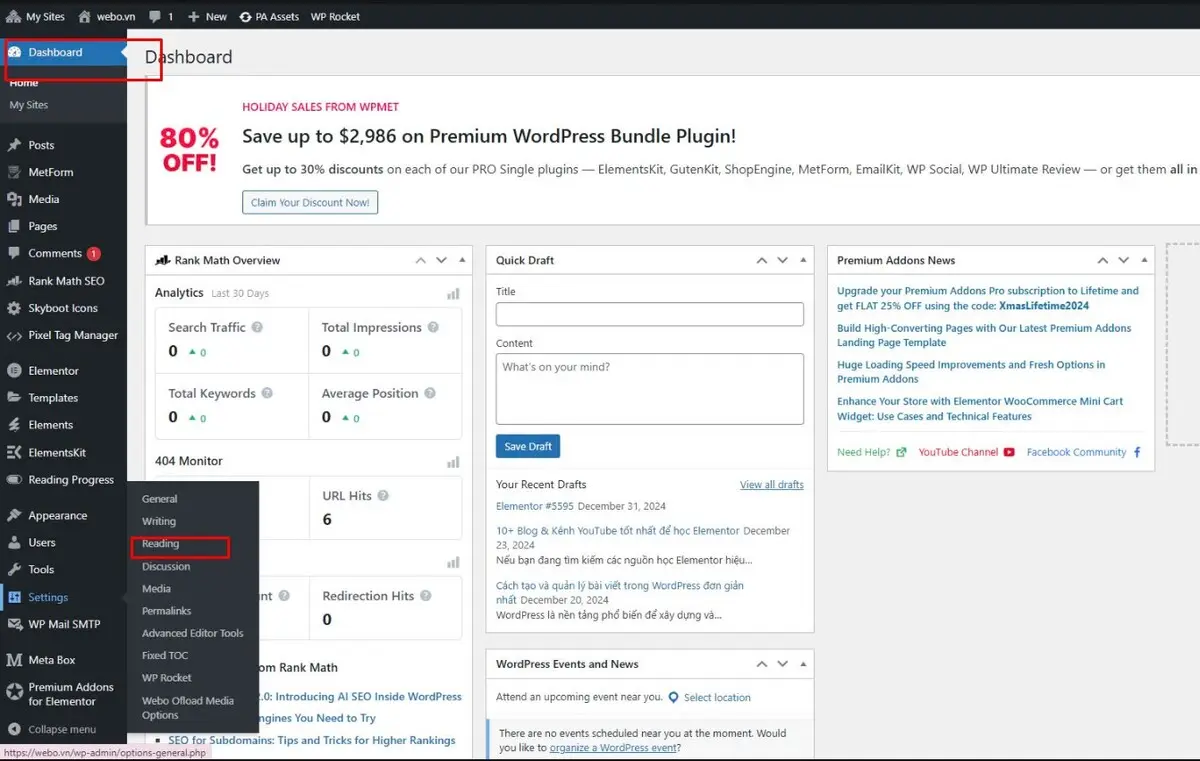Click help icon next to Search Traffic
Viewport: 1200px width, 761px height.
(257, 327)
